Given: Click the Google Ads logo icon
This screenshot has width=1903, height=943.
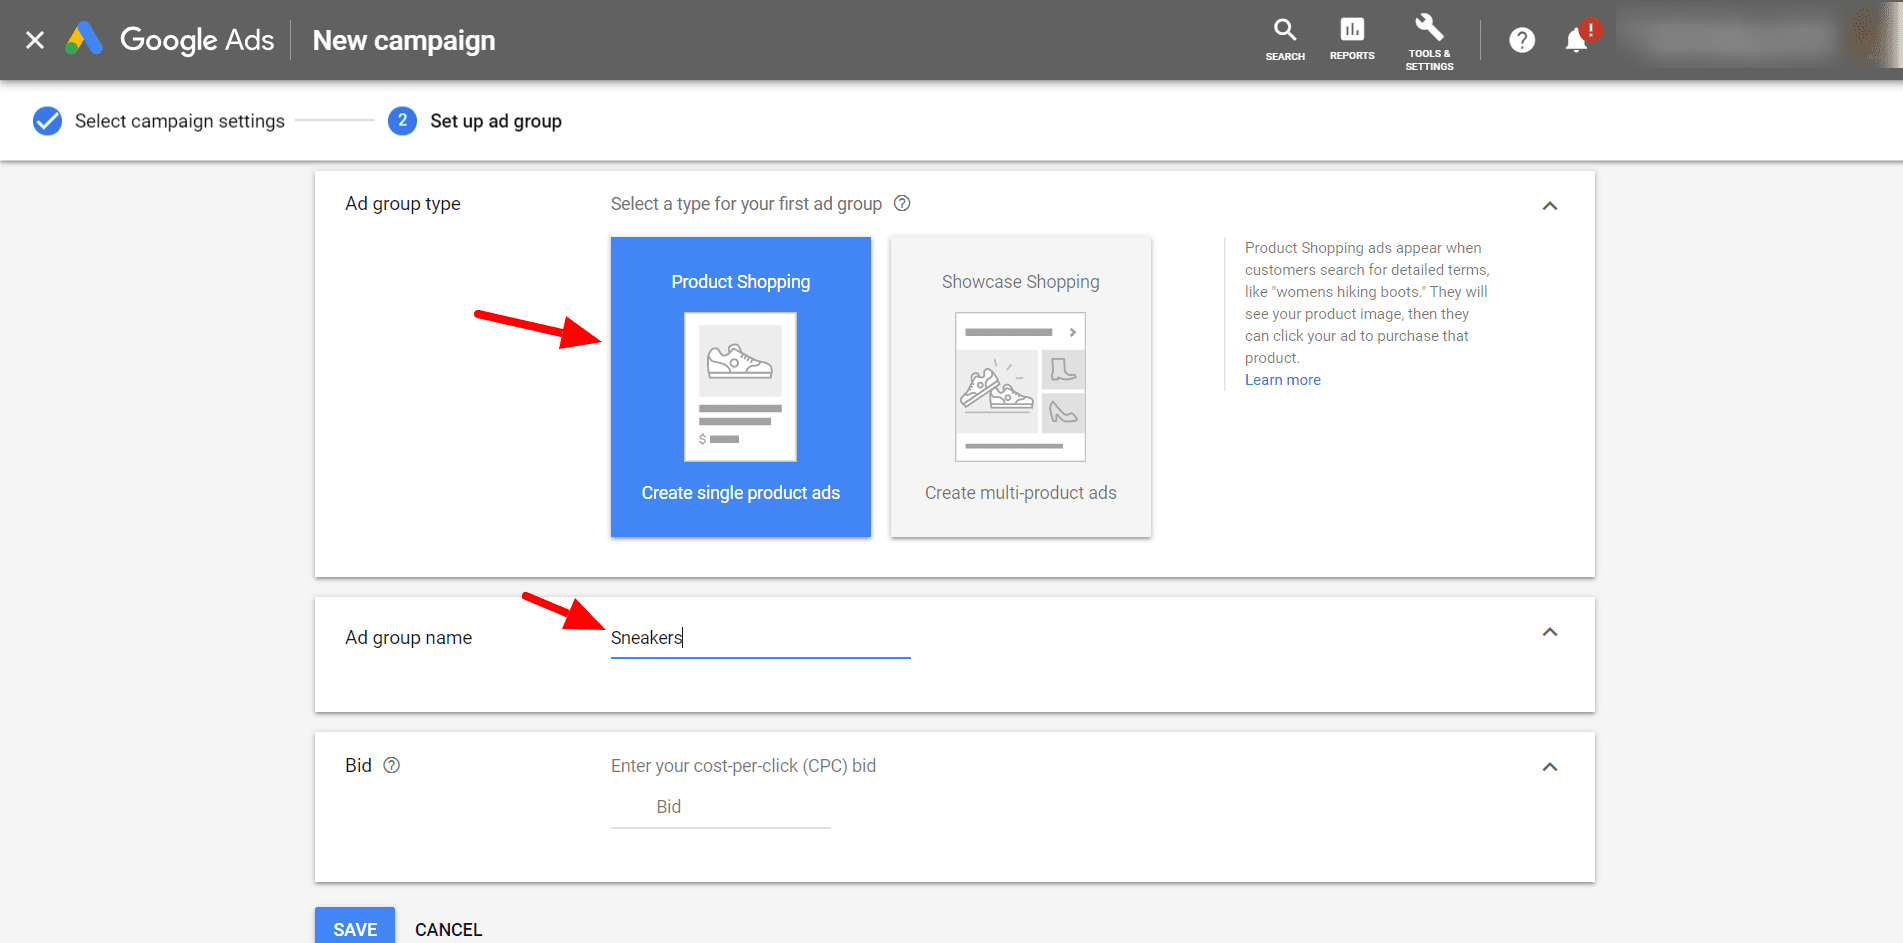Looking at the screenshot, I should (x=84, y=39).
